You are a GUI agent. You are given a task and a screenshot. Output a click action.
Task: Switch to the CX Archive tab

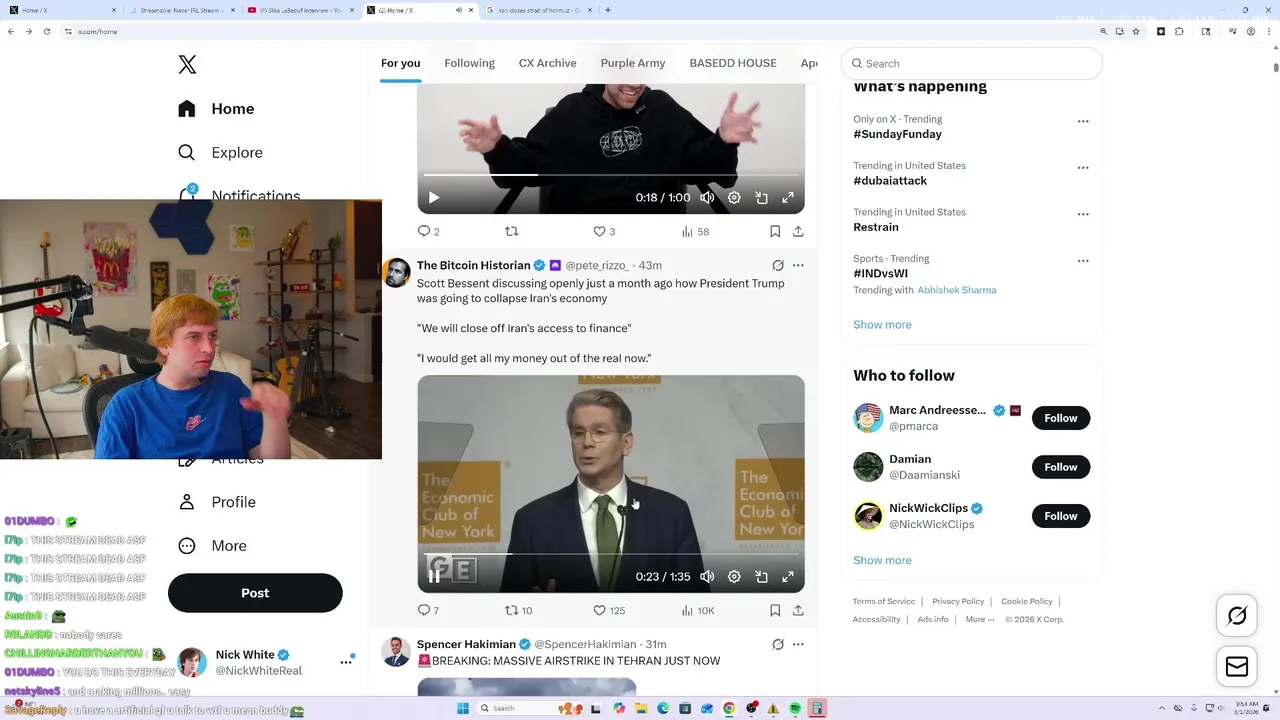[547, 63]
